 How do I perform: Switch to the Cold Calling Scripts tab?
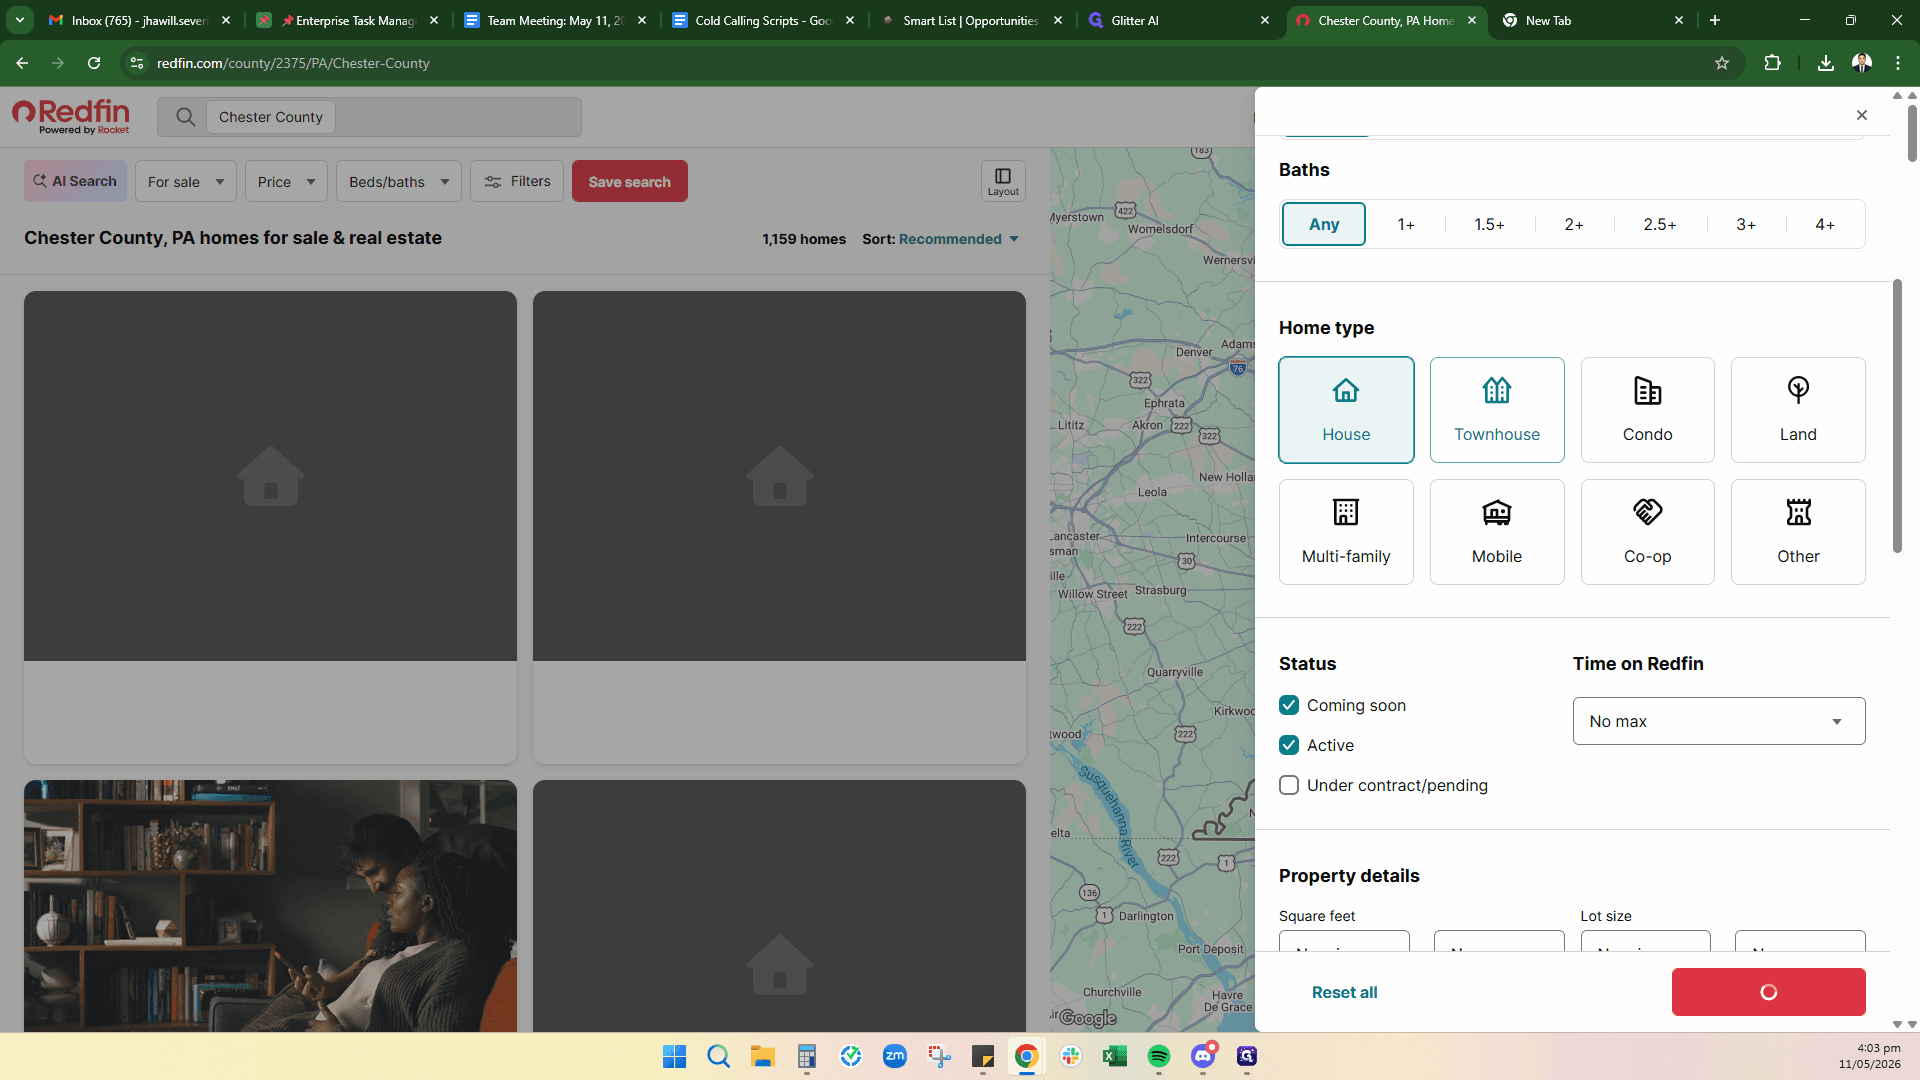coord(763,20)
